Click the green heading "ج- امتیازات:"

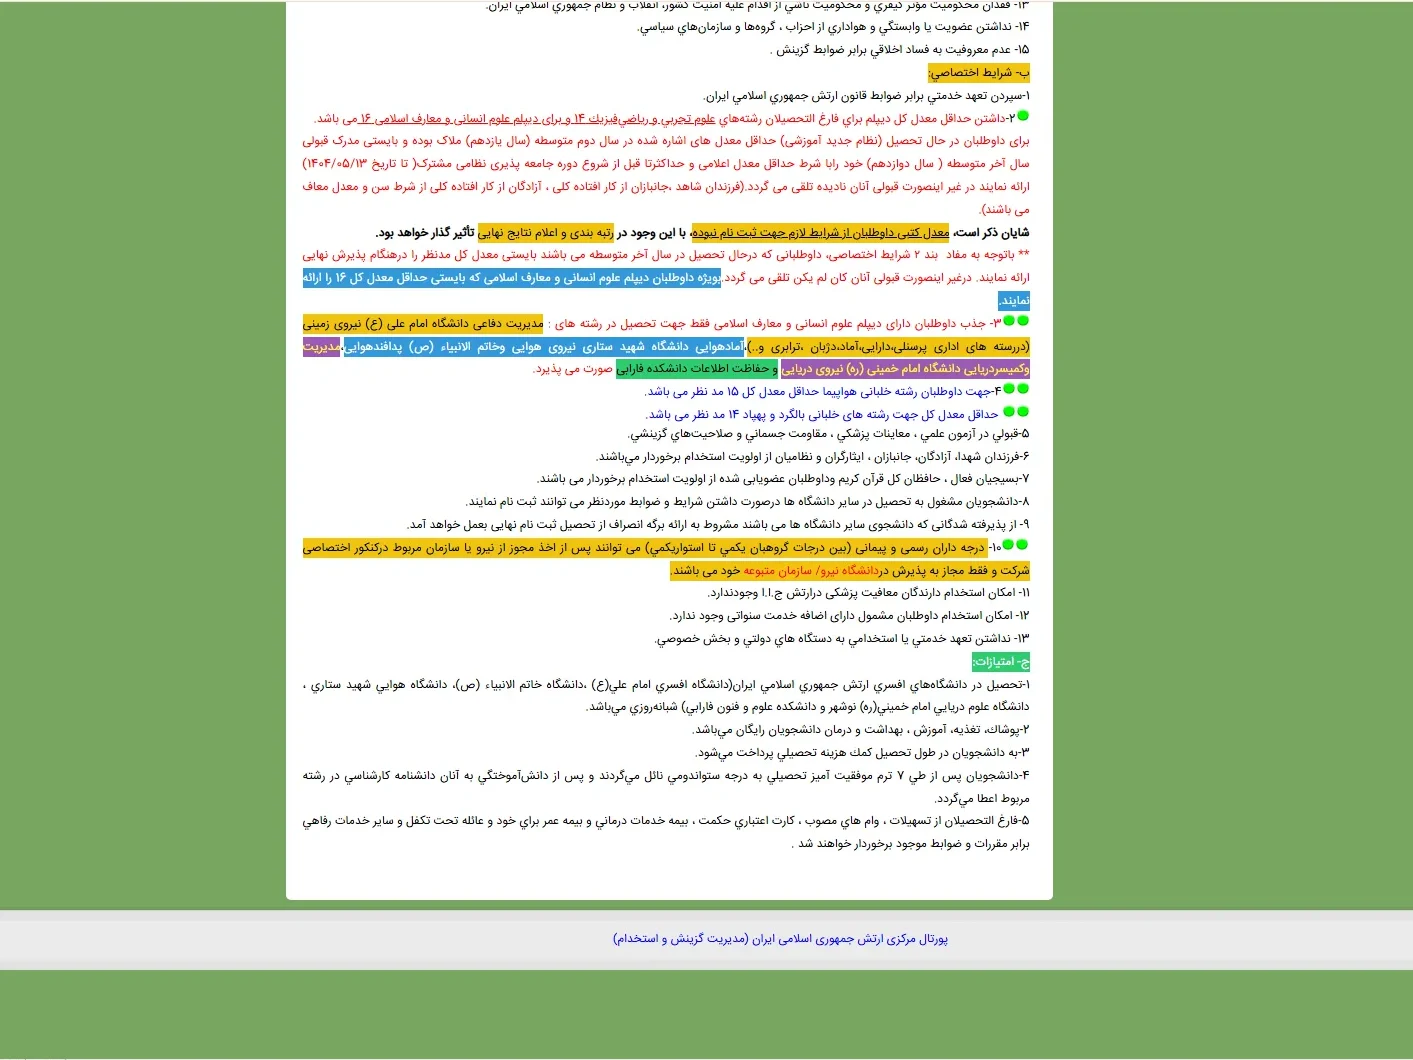point(1000,662)
